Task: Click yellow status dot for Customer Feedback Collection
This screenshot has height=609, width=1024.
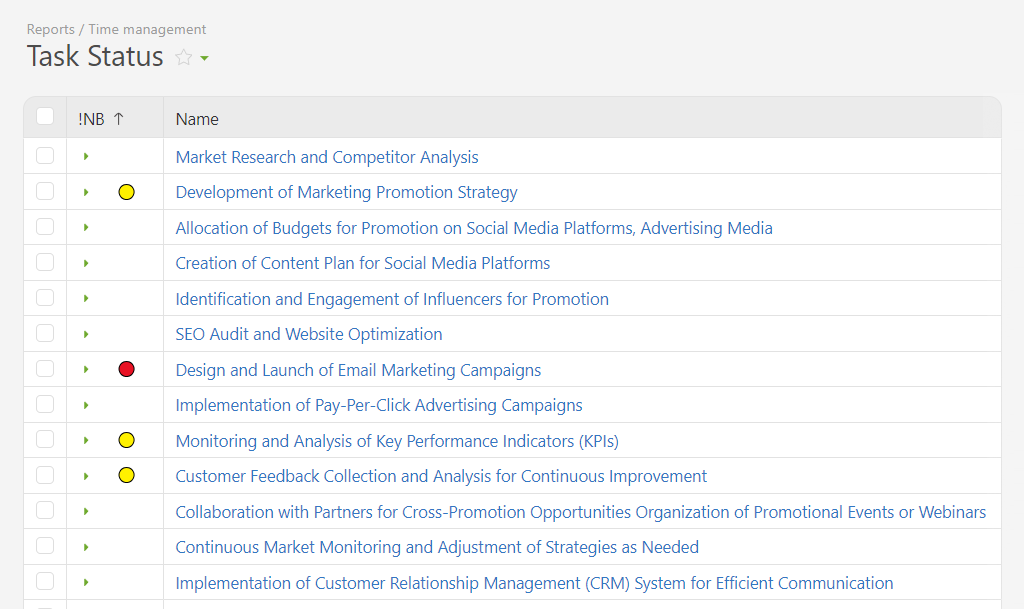Action: click(127, 475)
